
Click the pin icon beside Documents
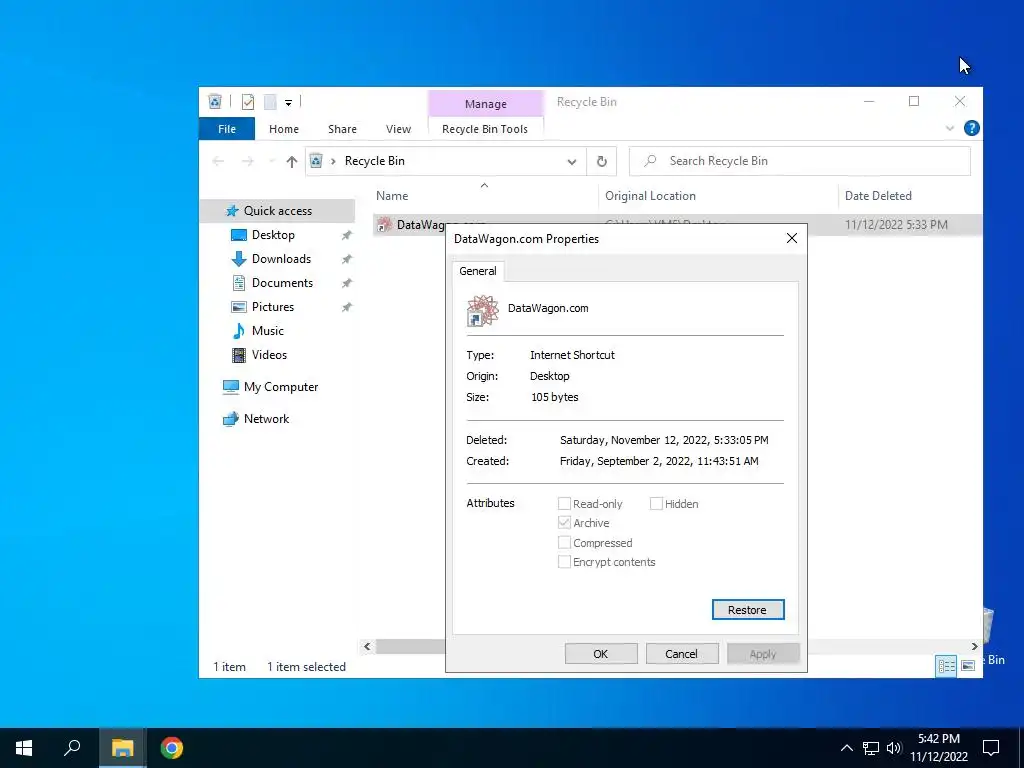(x=347, y=283)
